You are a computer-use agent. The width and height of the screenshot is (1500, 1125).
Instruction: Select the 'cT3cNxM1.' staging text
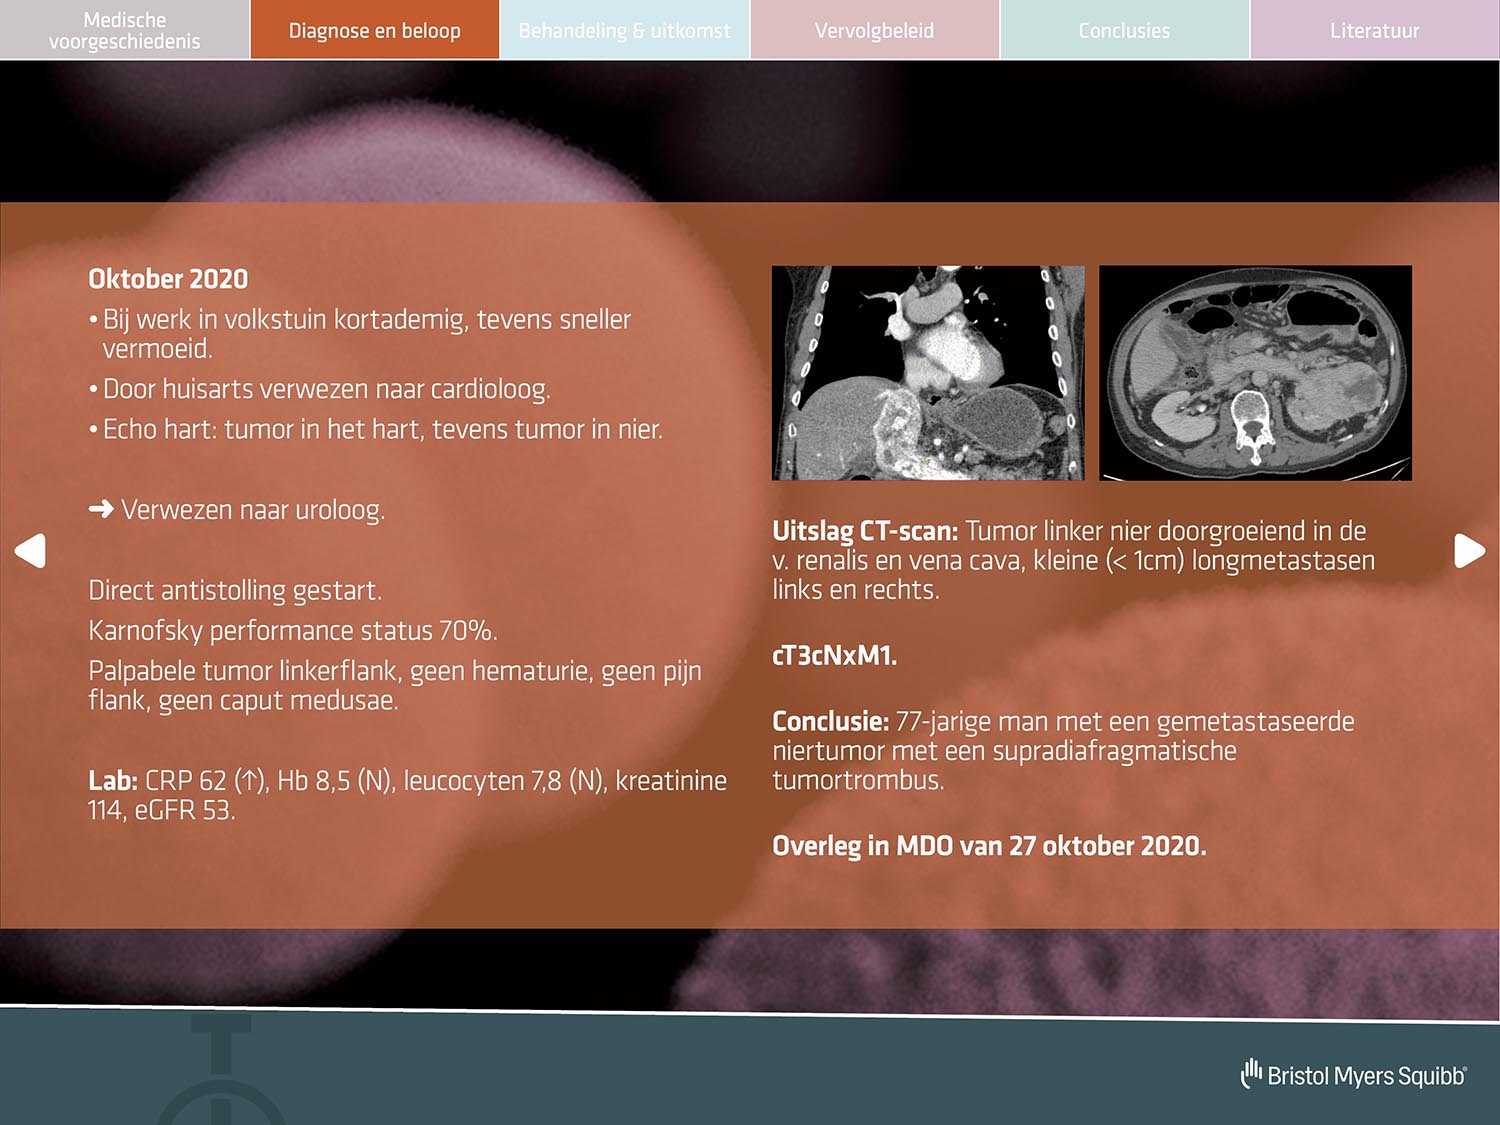(x=834, y=655)
